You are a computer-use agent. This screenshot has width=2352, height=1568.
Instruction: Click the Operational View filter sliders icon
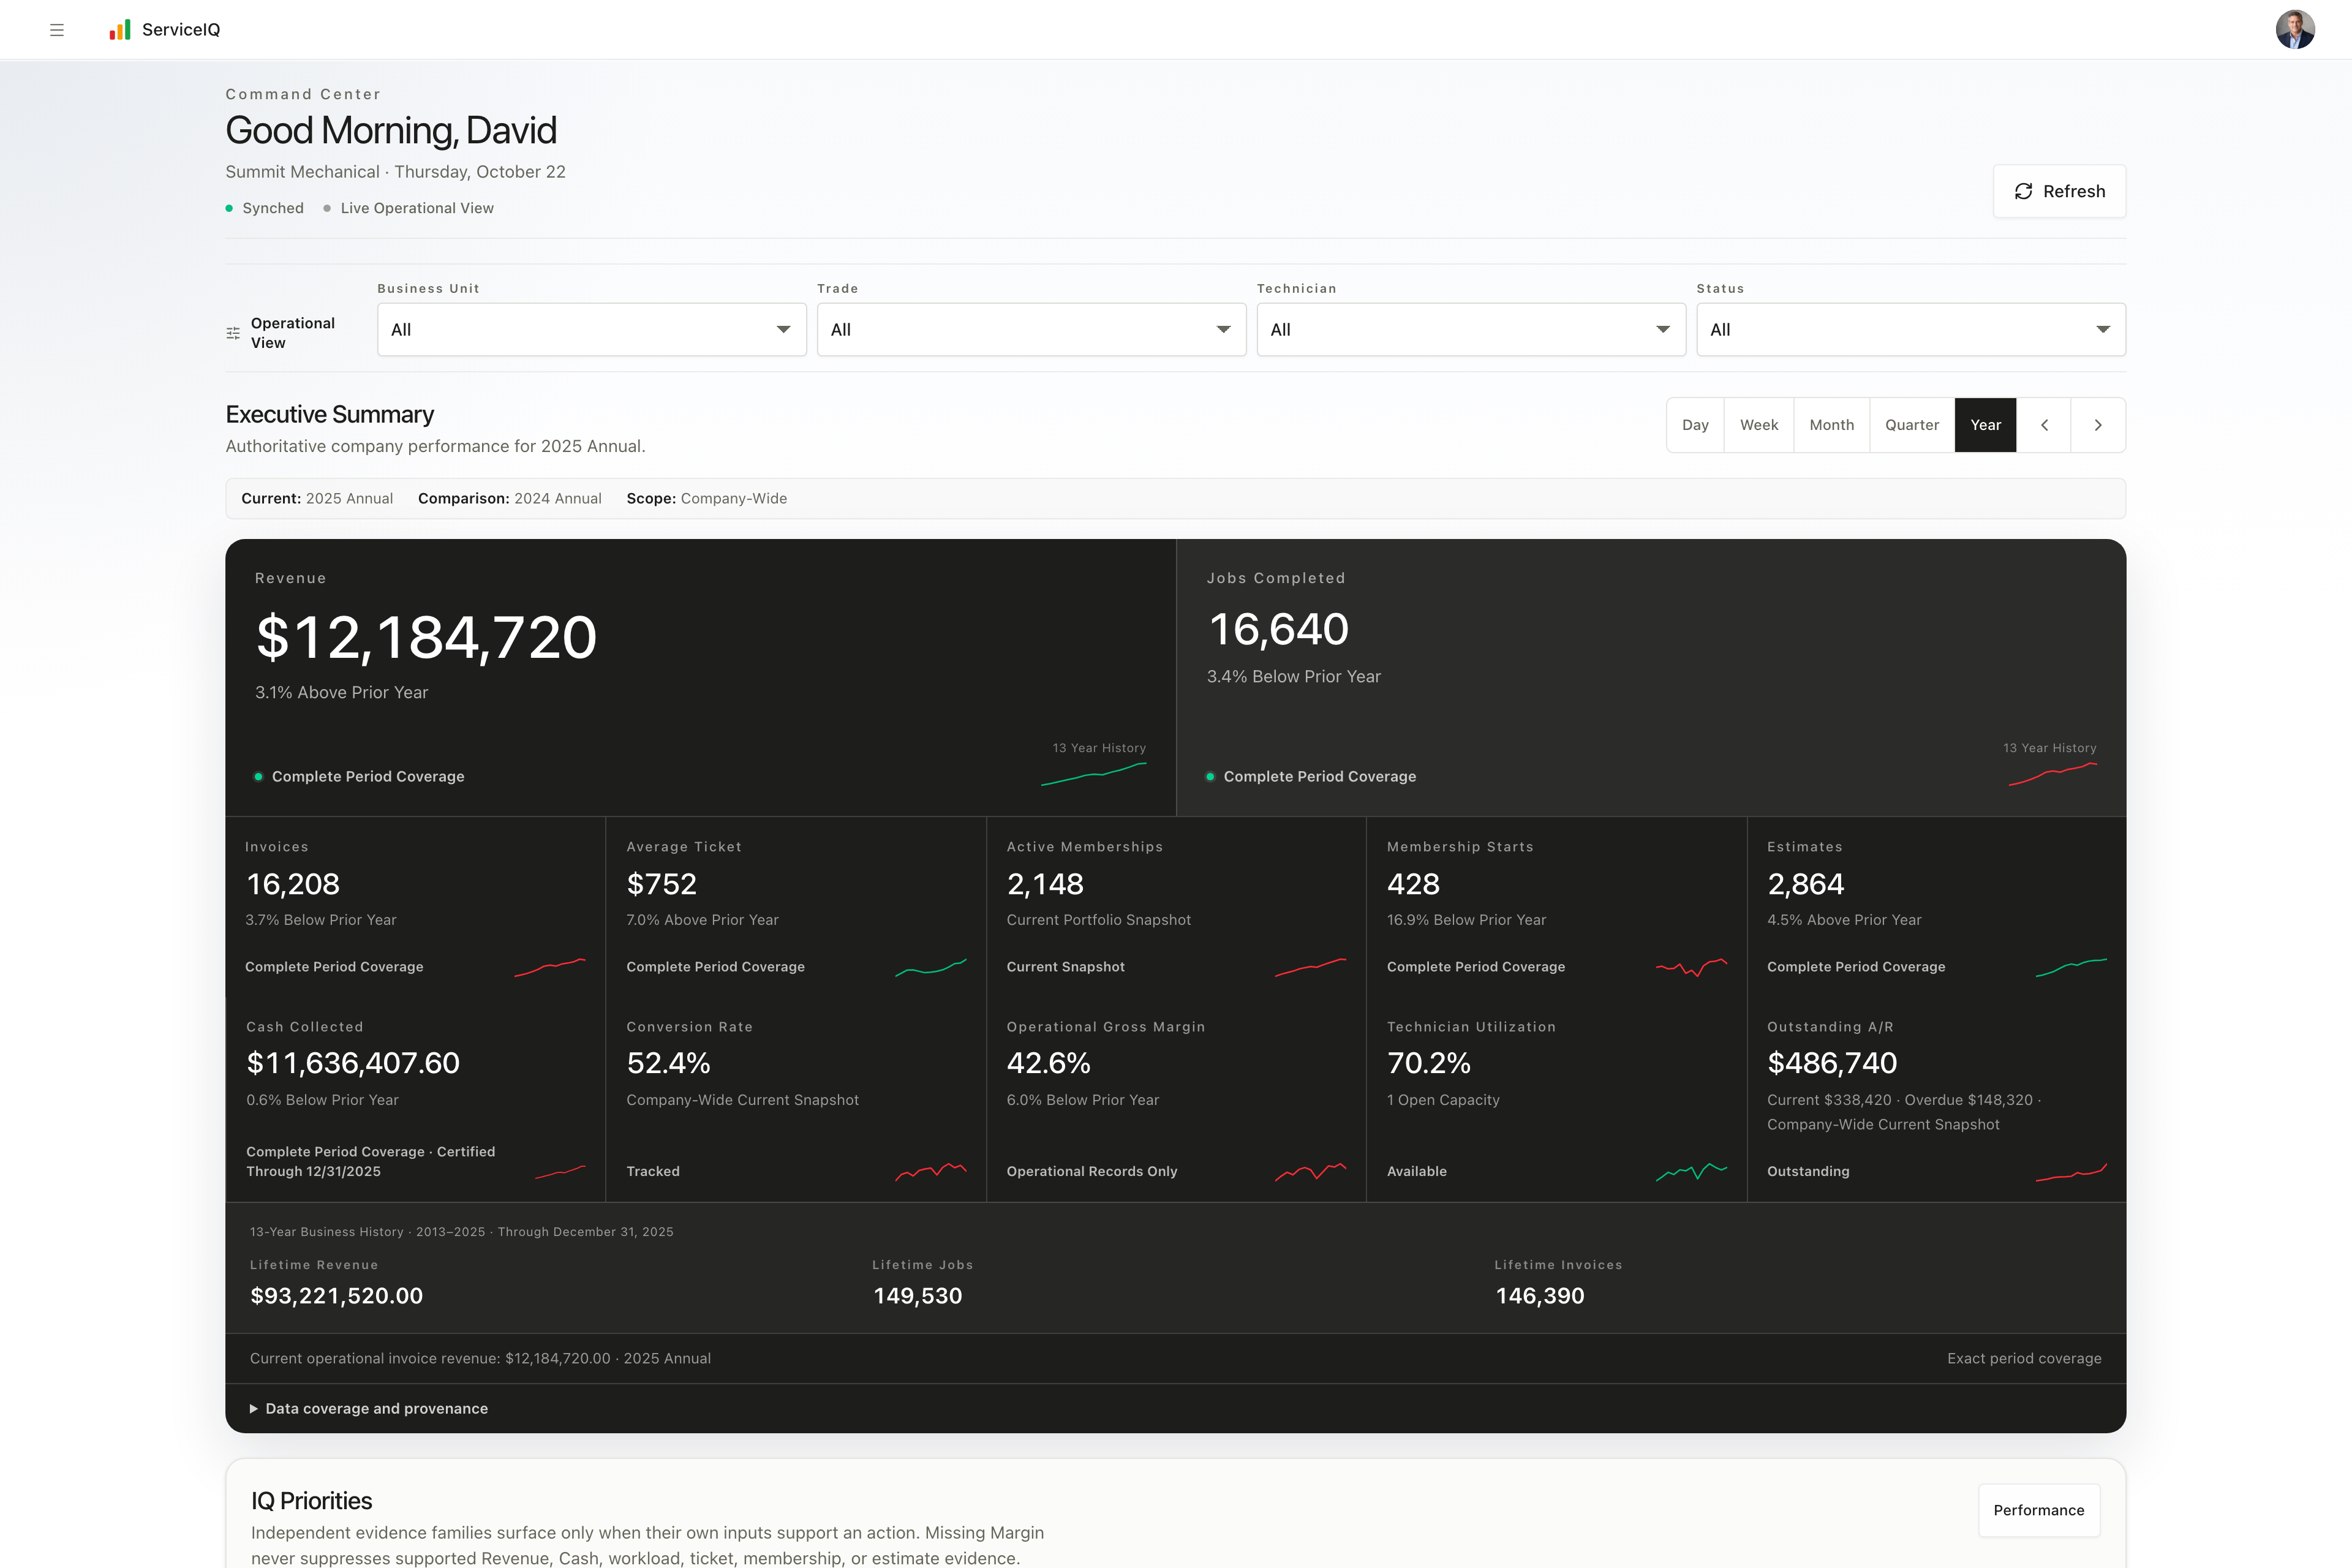click(233, 333)
